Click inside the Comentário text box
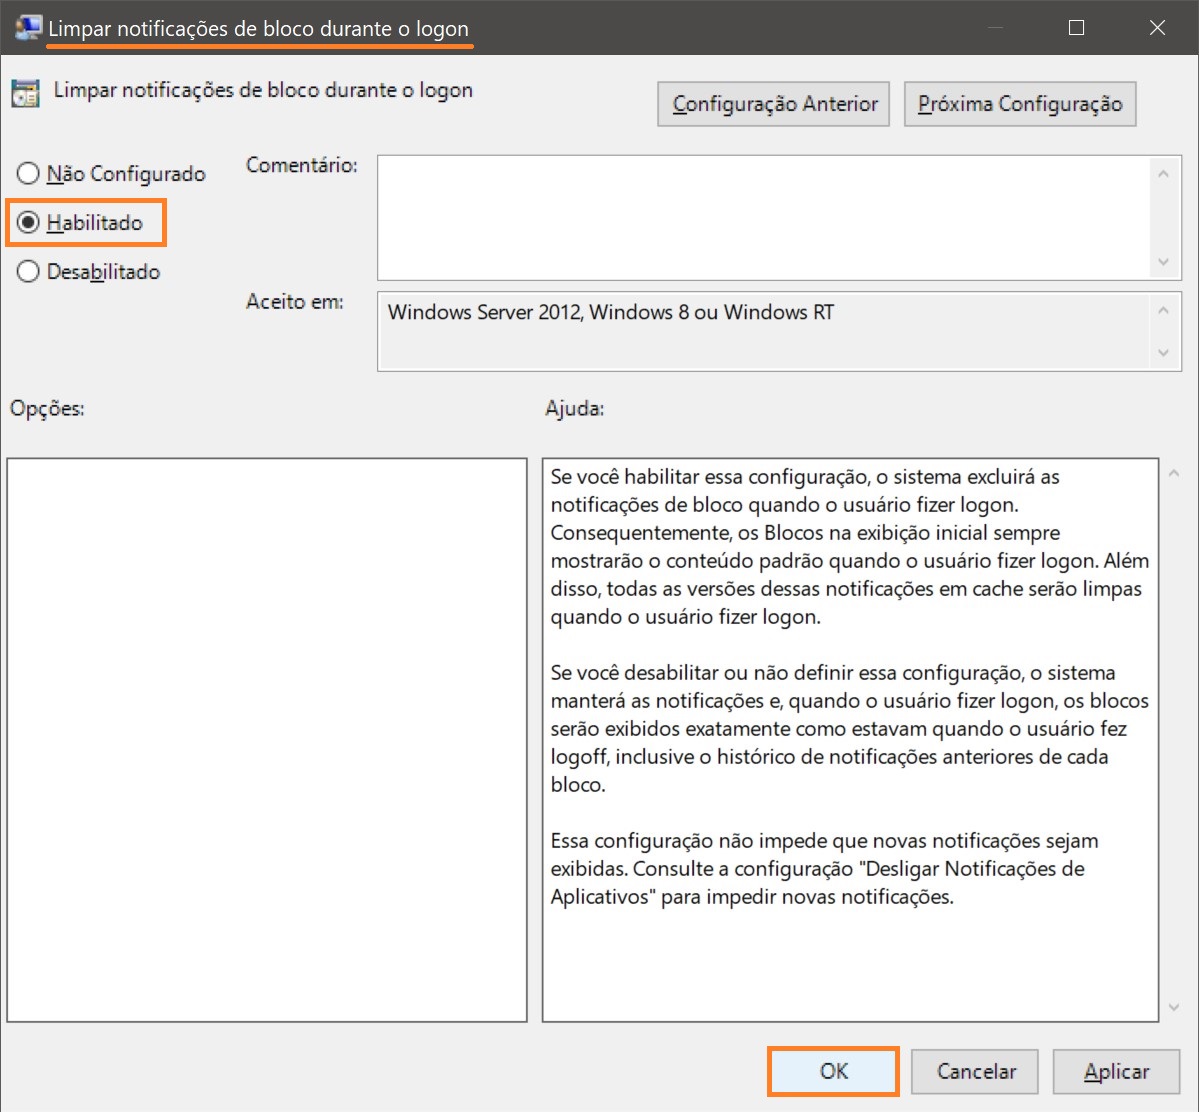This screenshot has height=1112, width=1199. (763, 217)
